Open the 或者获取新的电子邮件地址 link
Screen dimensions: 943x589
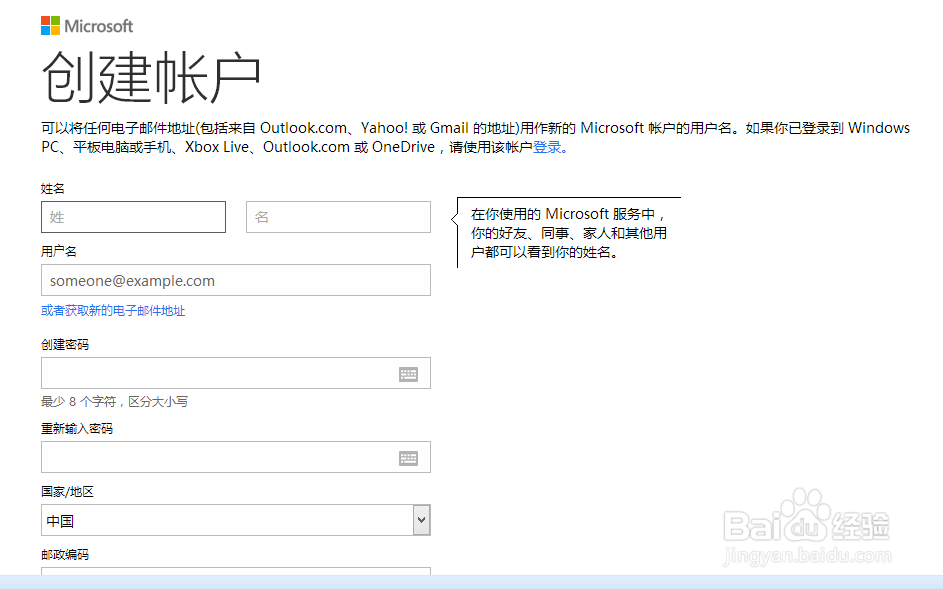point(113,310)
